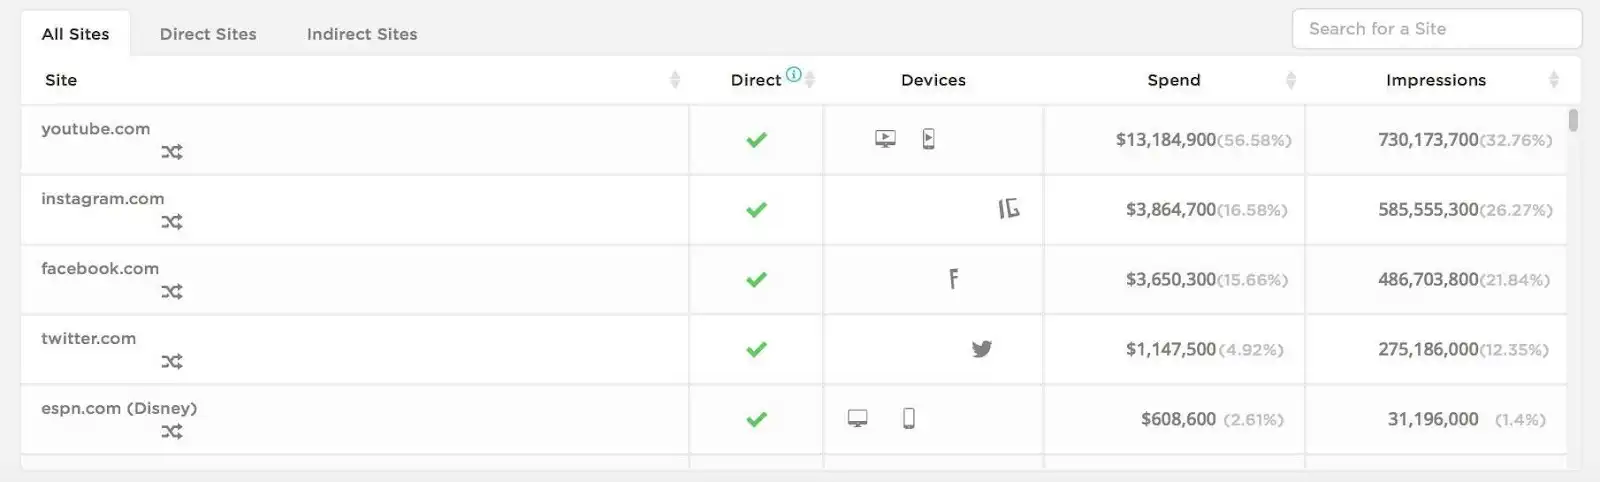Sort table by Spend column arrows
Image resolution: width=1600 pixels, height=482 pixels.
[1291, 80]
